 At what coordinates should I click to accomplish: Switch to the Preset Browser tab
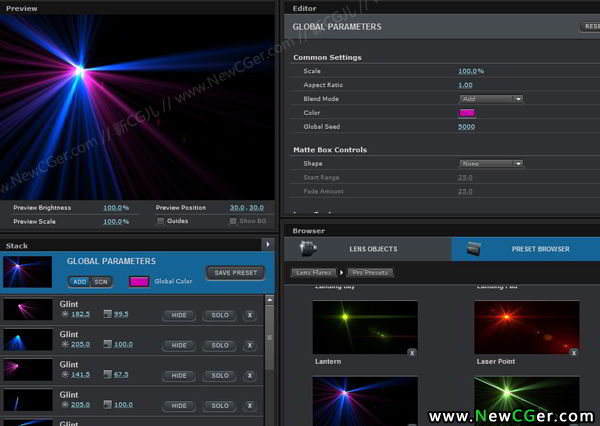(x=526, y=249)
